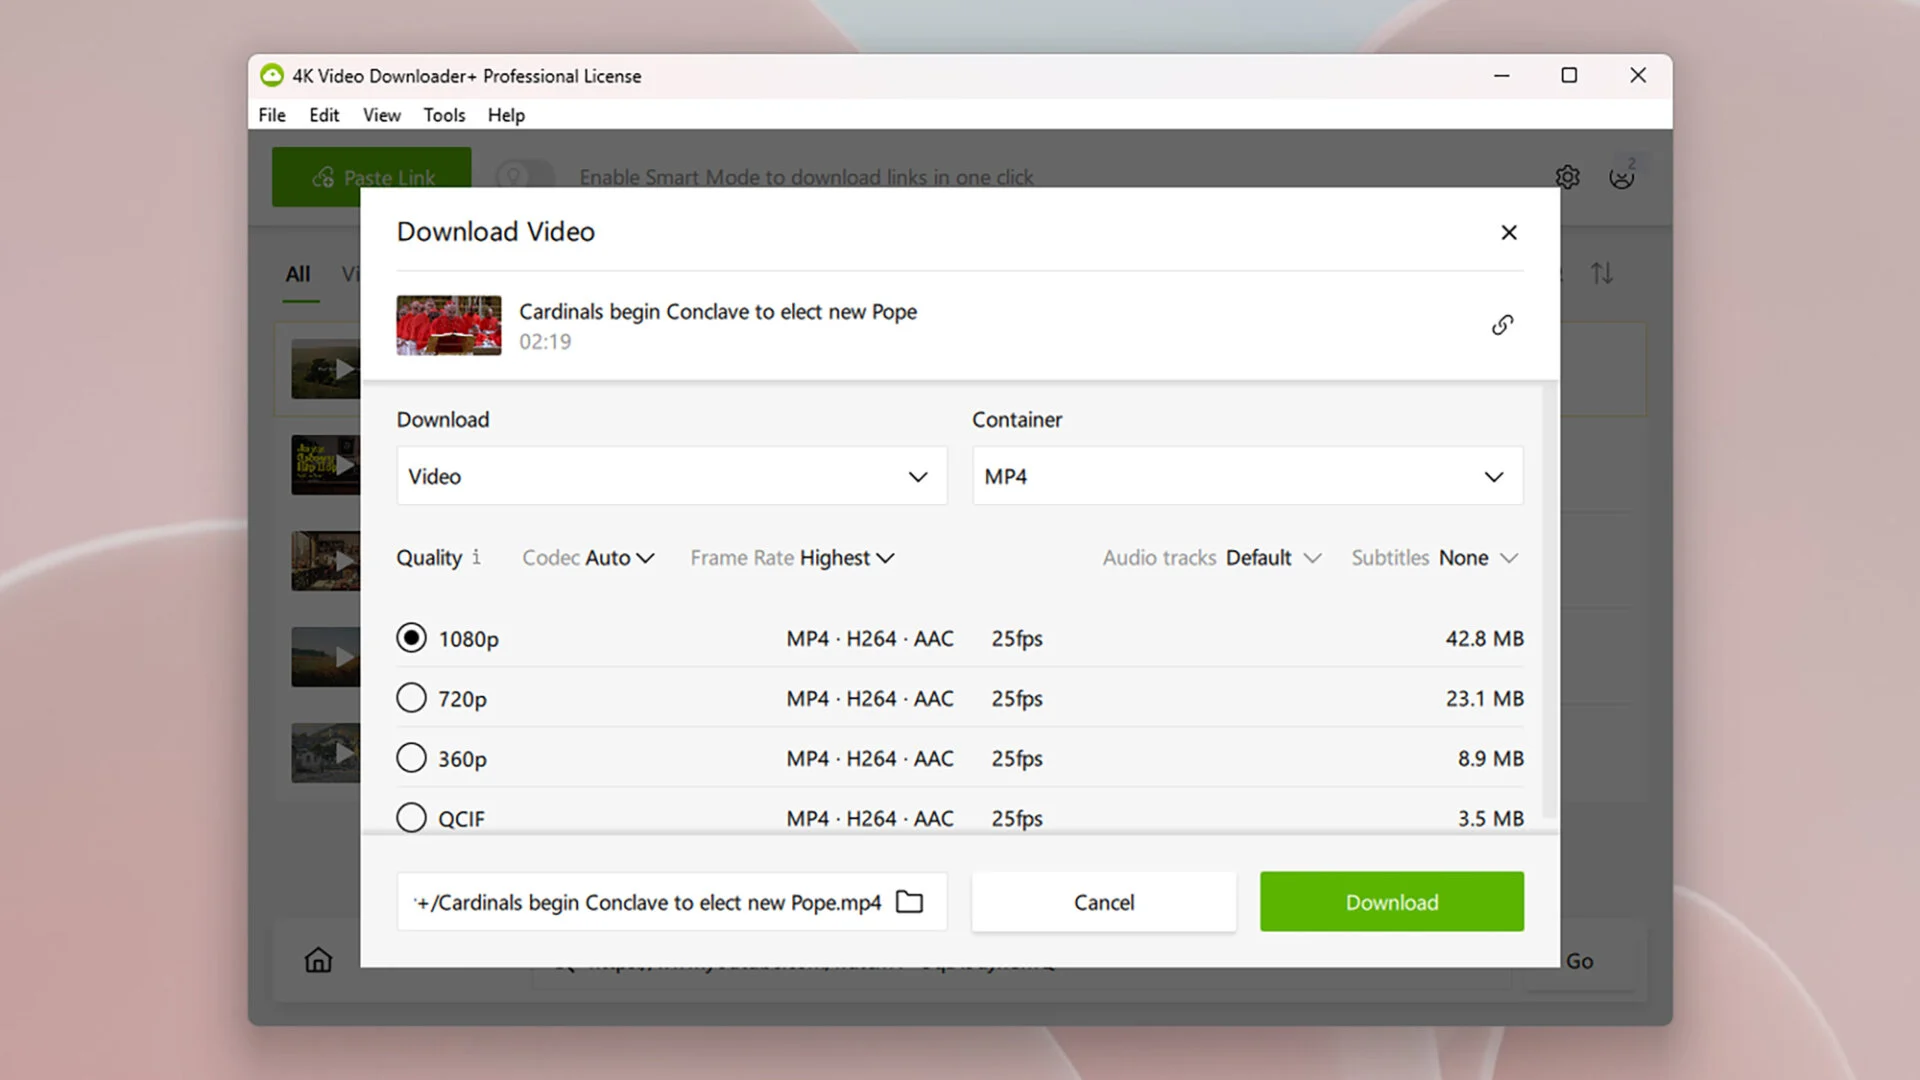Click fifth video thumbnail in main list
1920x1080 pixels.
point(325,753)
